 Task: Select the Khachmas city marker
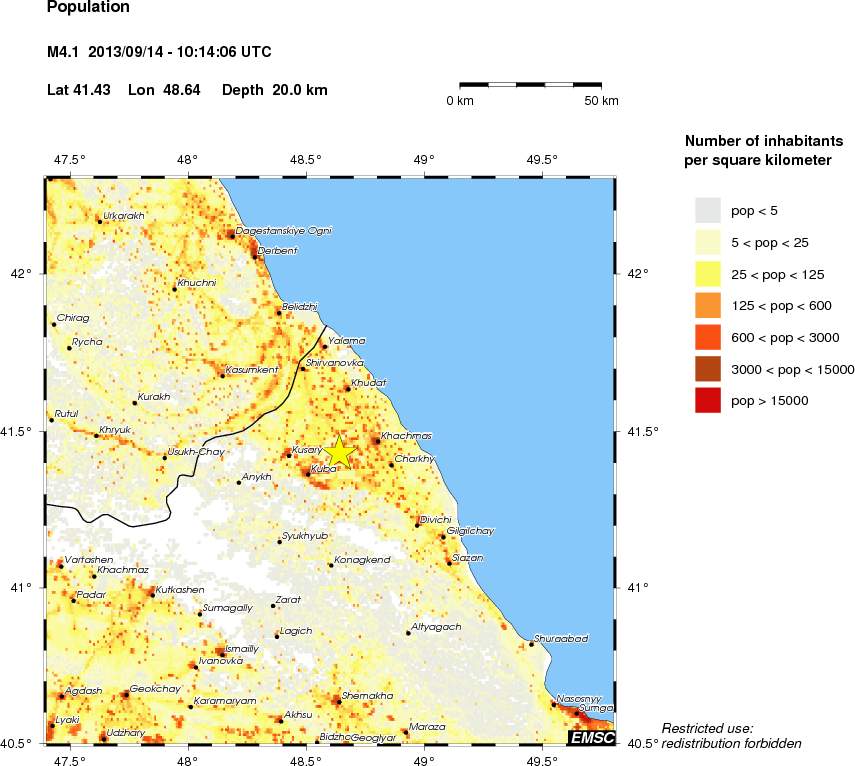[x=376, y=440]
